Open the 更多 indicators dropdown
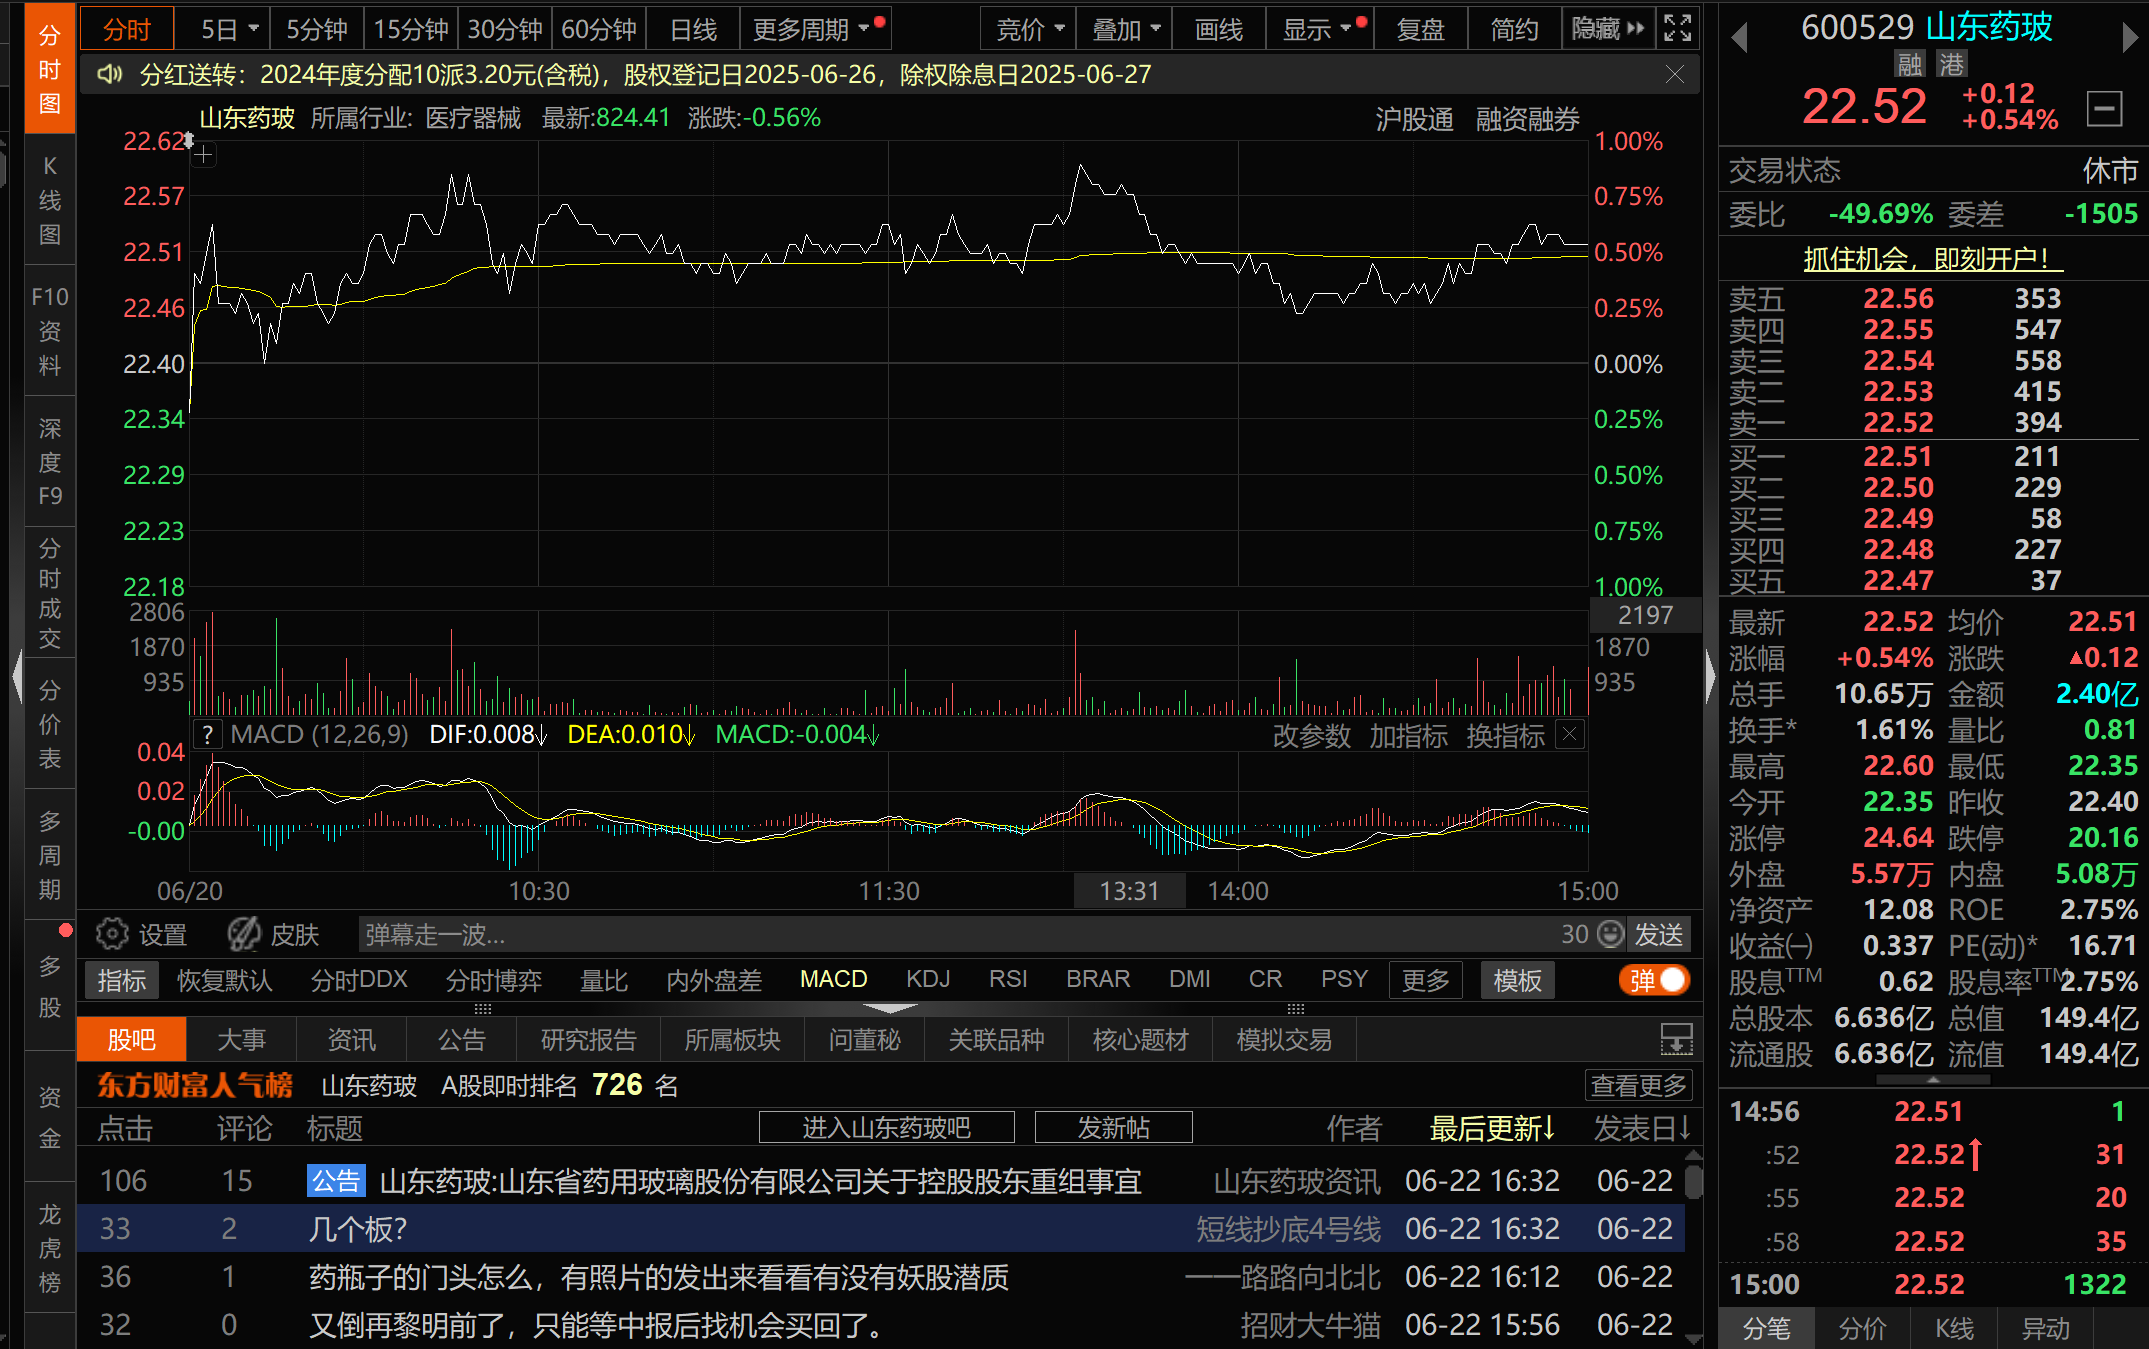The height and width of the screenshot is (1349, 2149). pos(1425,980)
